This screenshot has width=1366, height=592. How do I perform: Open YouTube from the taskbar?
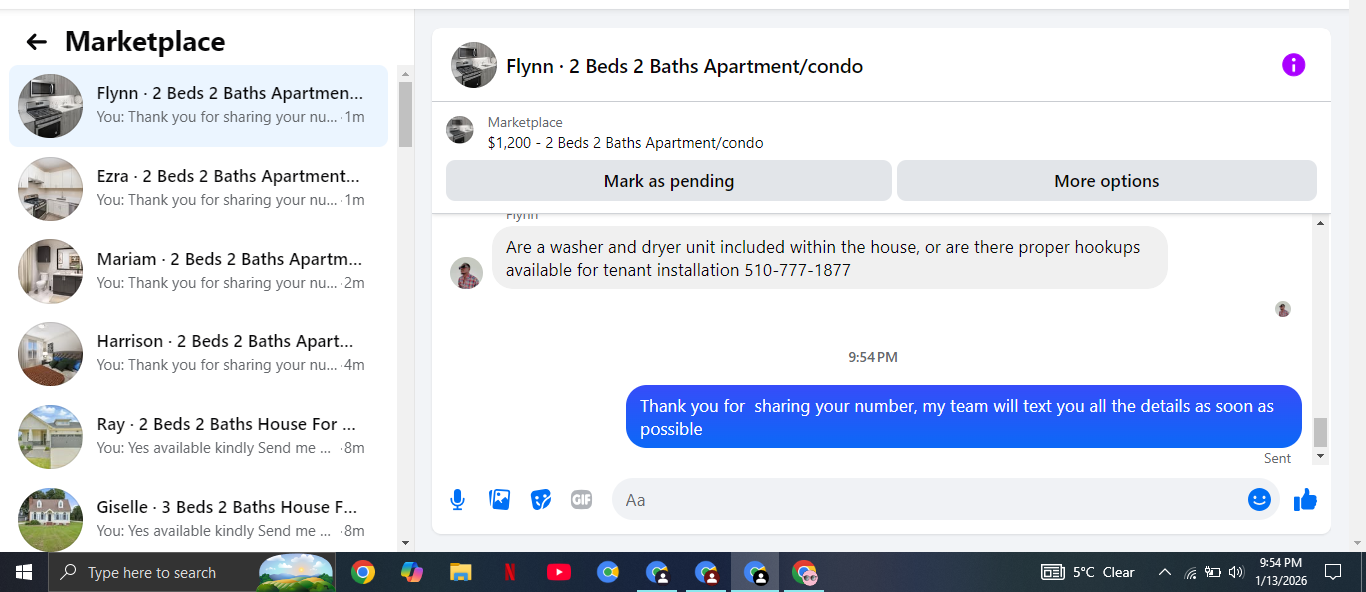pos(559,572)
